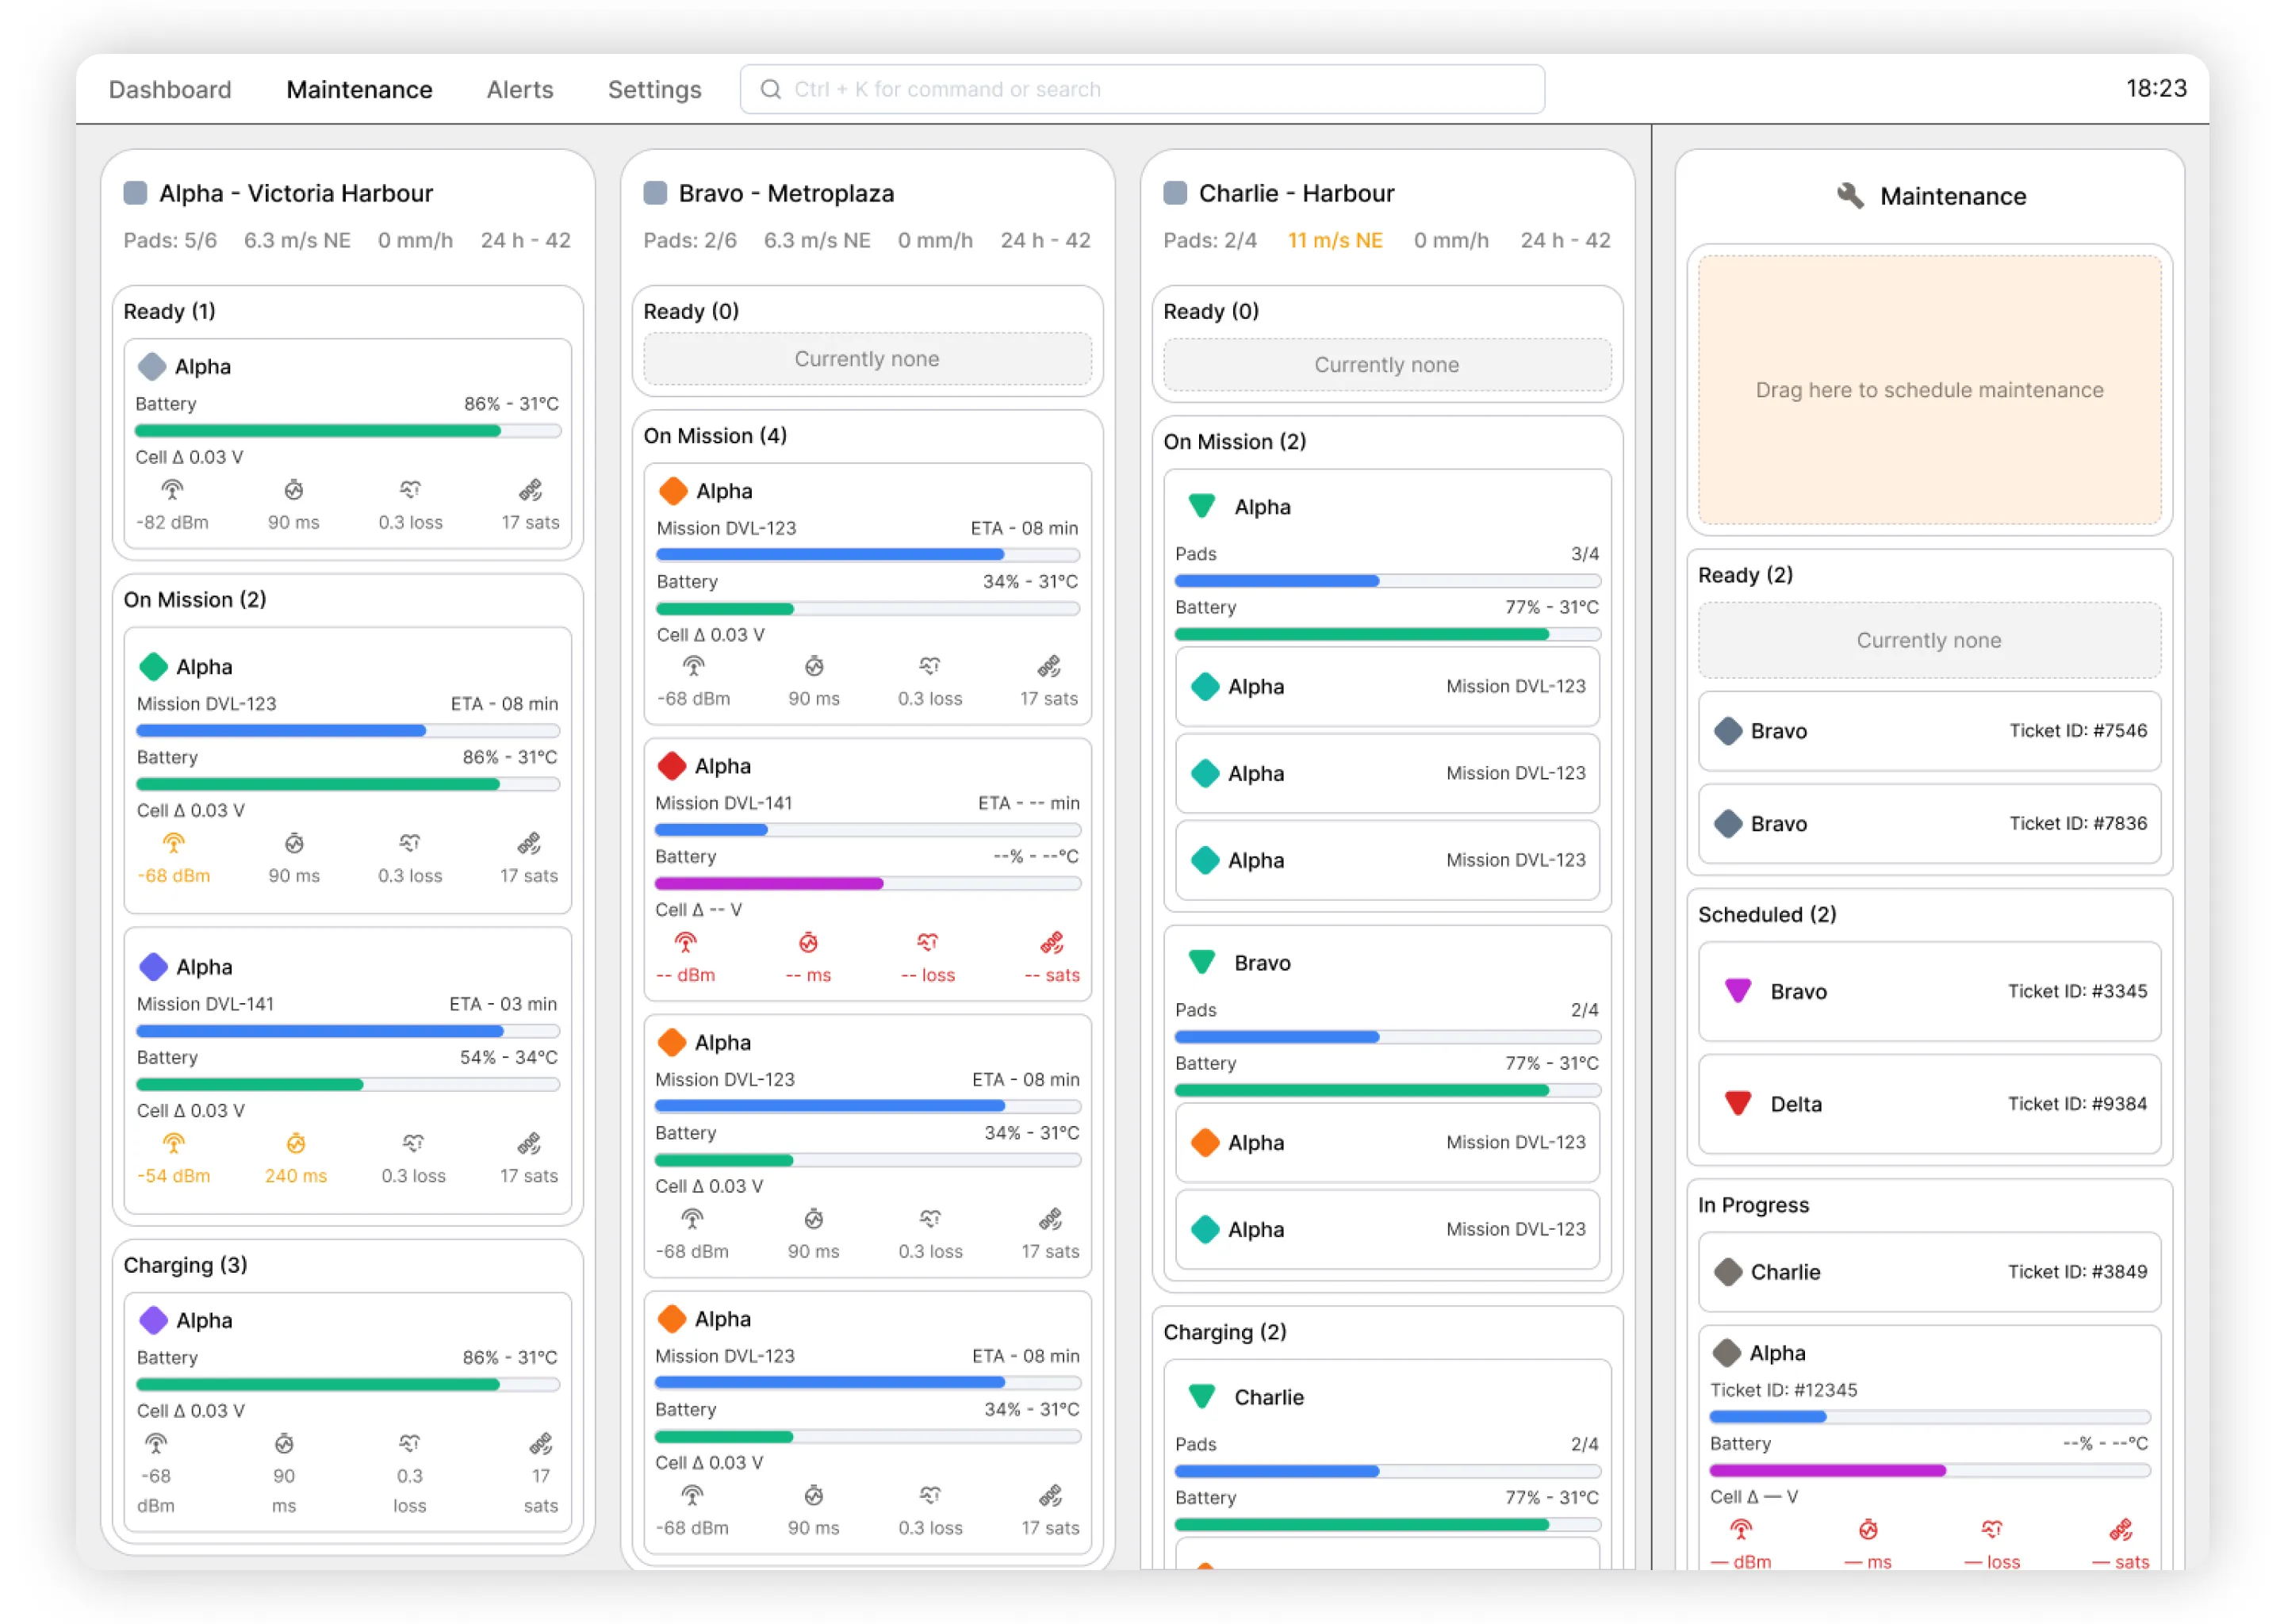Collapse the On Mission section in Bravo column
Image resolution: width=2284 pixels, height=1624 pixels.
[x=715, y=436]
